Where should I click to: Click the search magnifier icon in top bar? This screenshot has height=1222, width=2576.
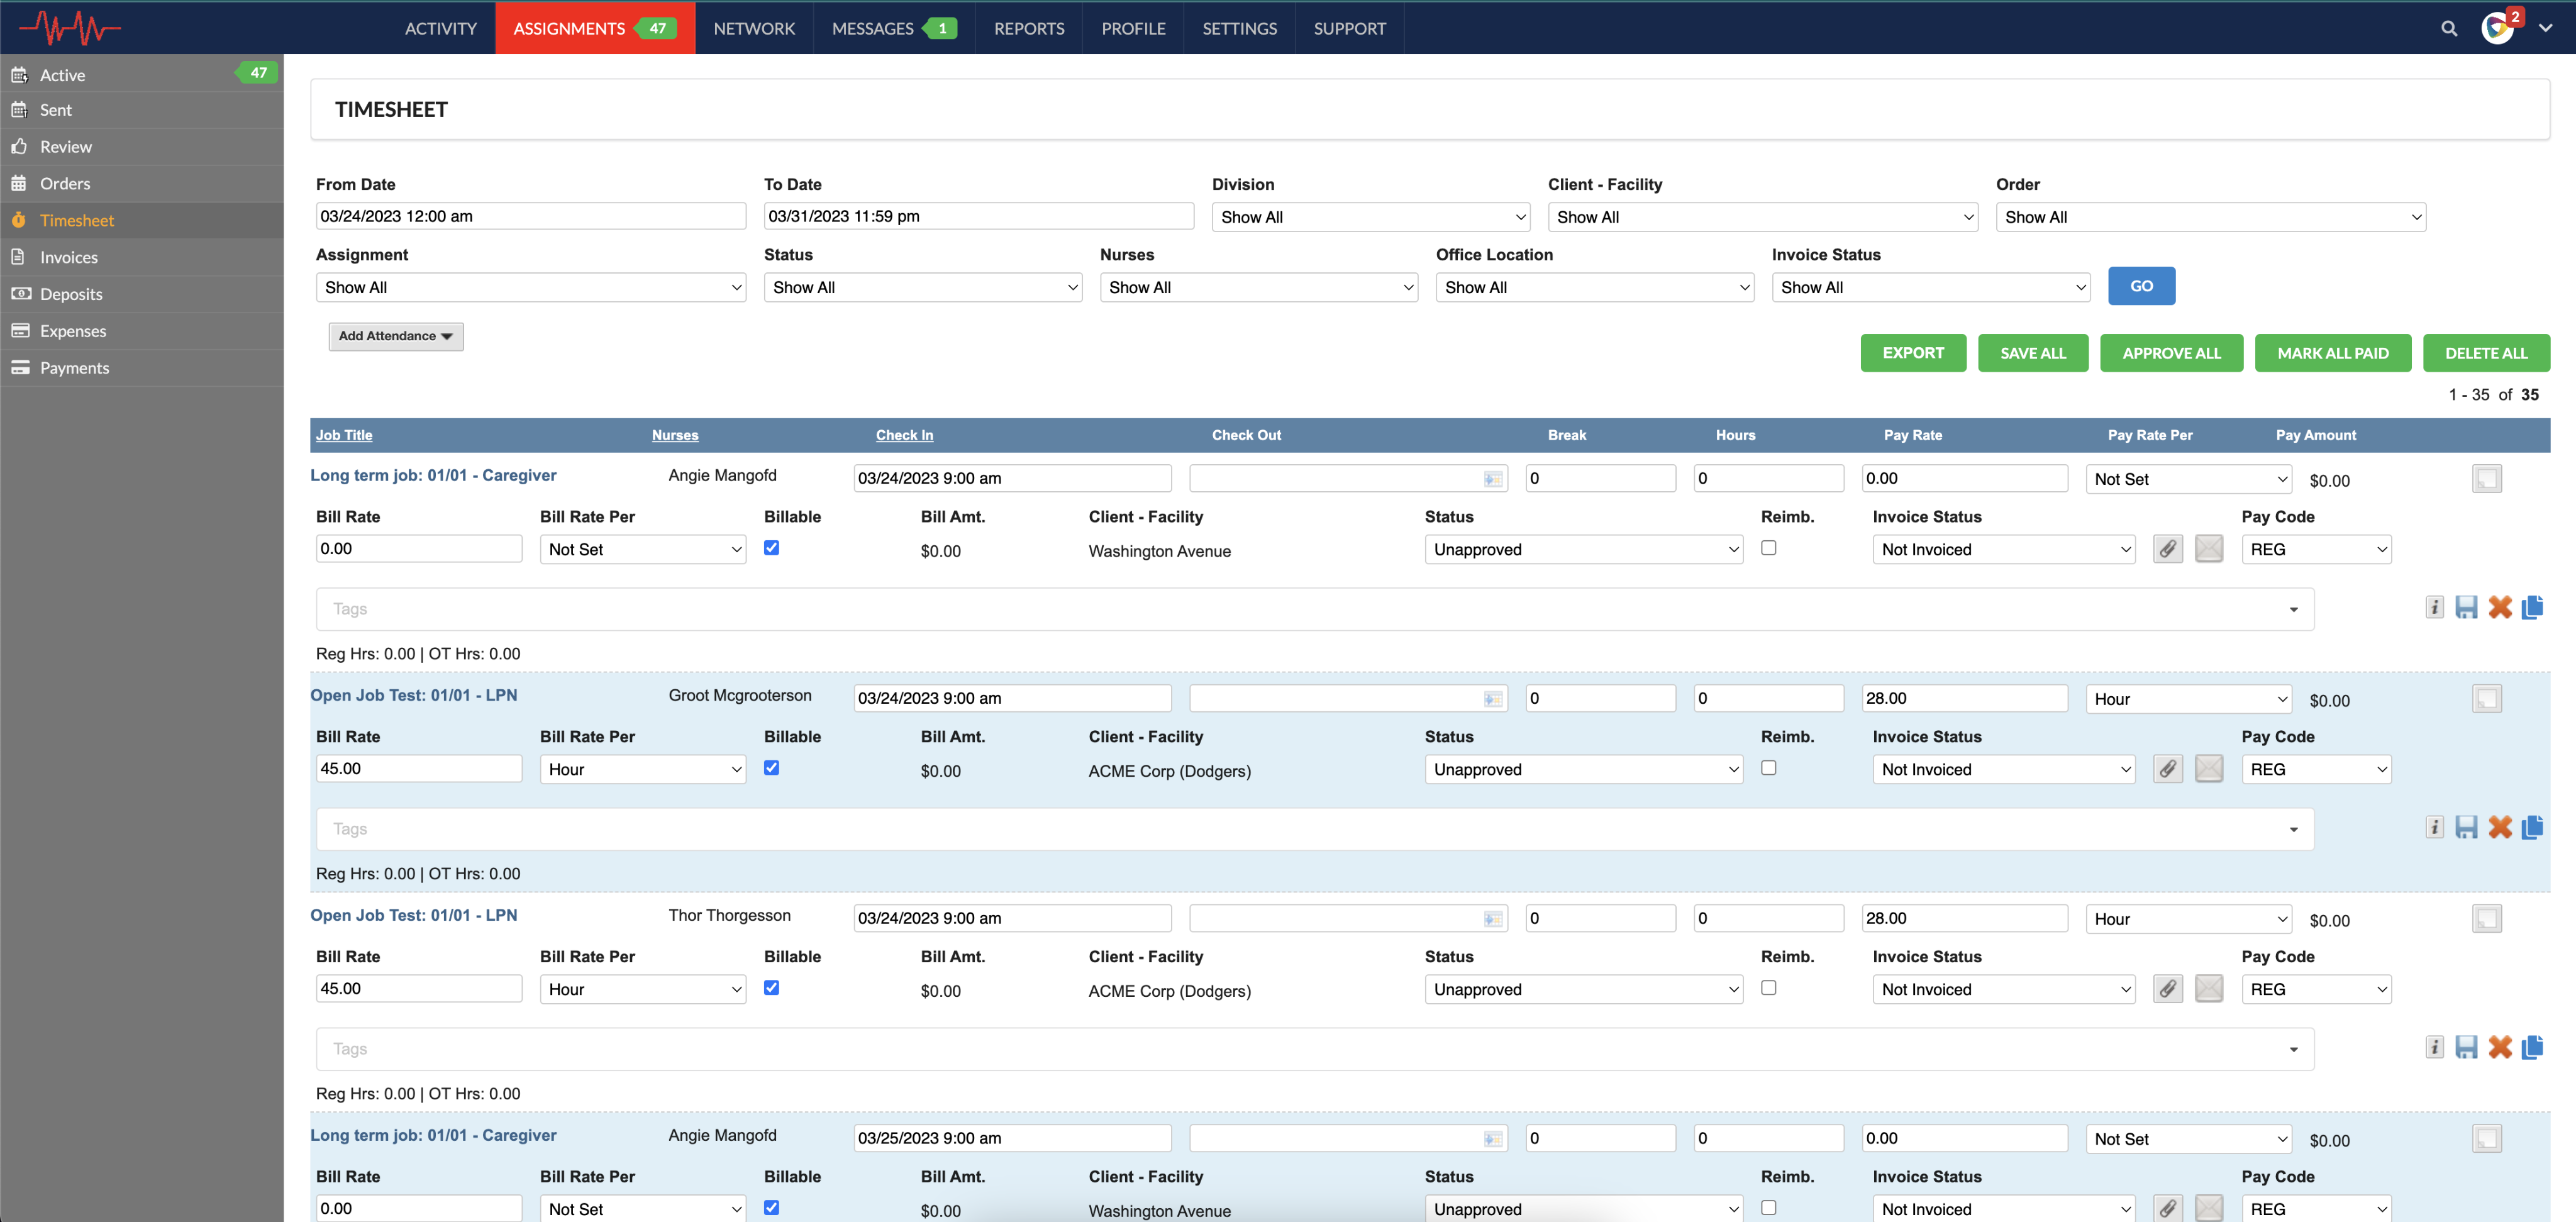[2449, 28]
